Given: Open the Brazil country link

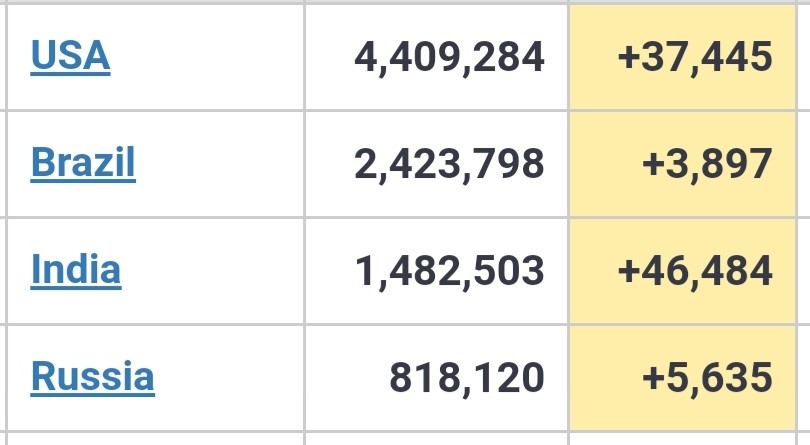Looking at the screenshot, I should [x=83, y=163].
